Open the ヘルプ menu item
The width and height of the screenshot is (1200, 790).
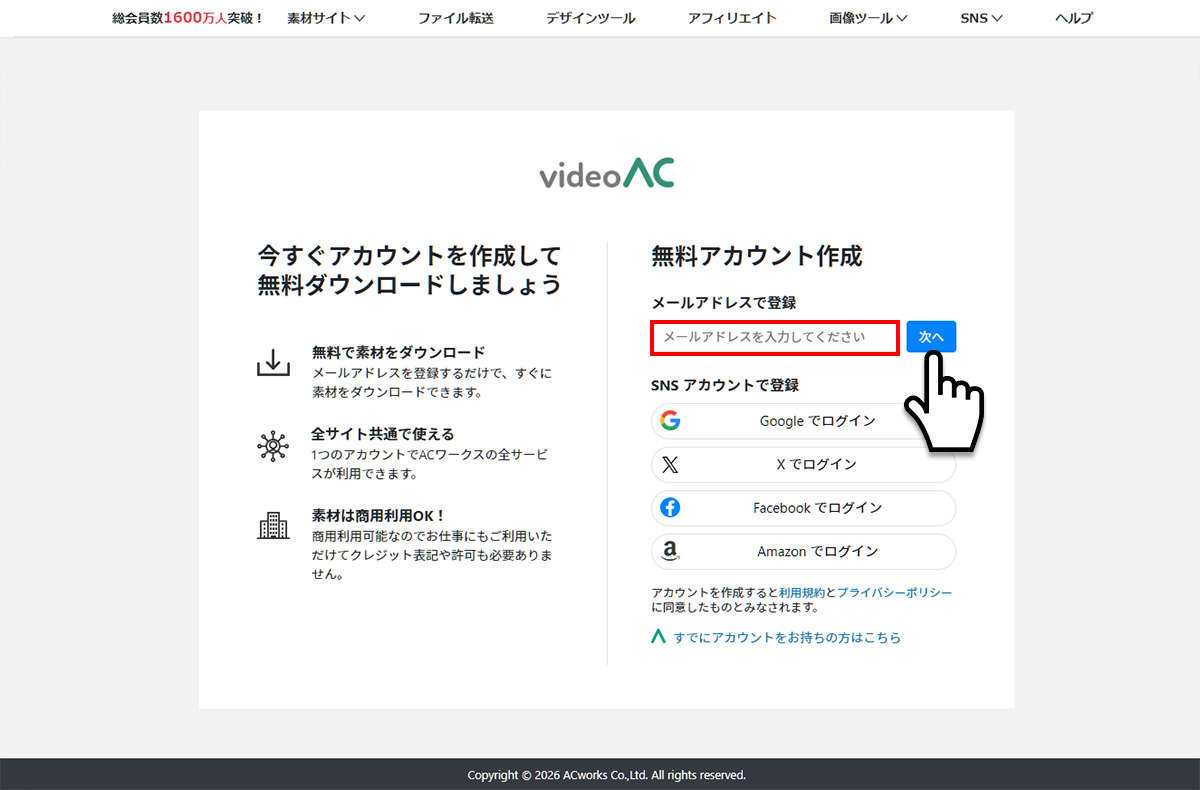click(1074, 18)
